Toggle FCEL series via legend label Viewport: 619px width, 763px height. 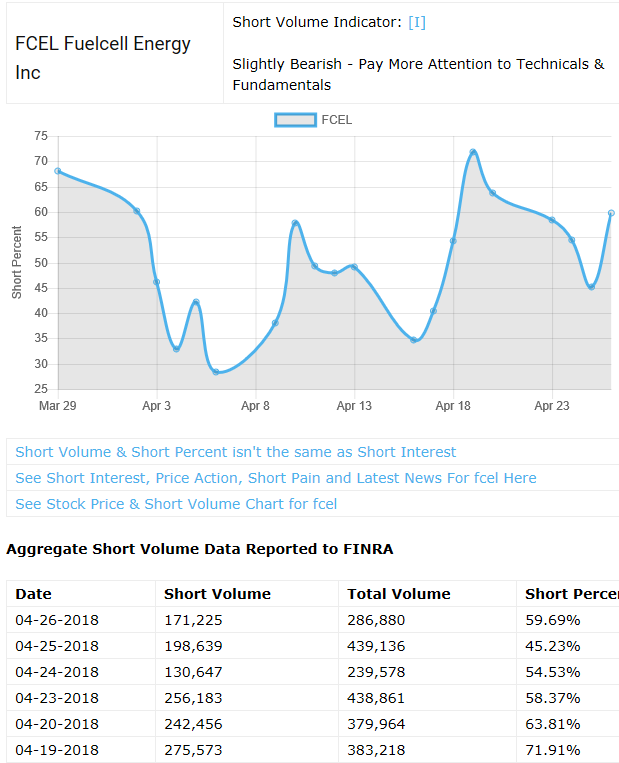337,120
